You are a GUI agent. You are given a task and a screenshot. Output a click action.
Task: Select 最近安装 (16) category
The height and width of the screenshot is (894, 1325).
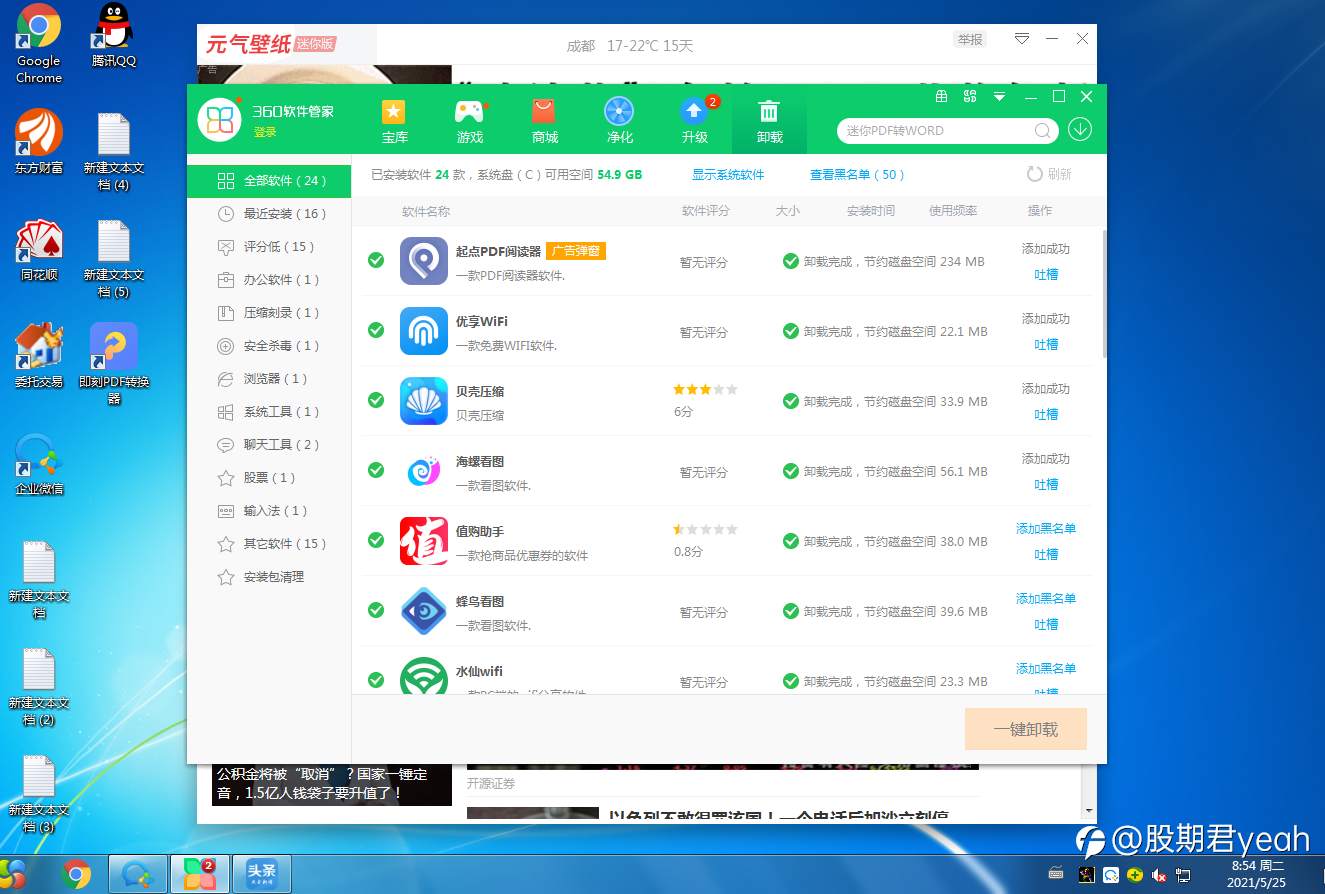coord(269,214)
